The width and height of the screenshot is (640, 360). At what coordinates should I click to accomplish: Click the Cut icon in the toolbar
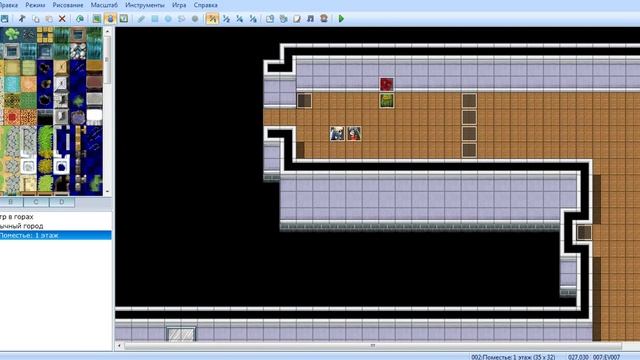(22, 19)
